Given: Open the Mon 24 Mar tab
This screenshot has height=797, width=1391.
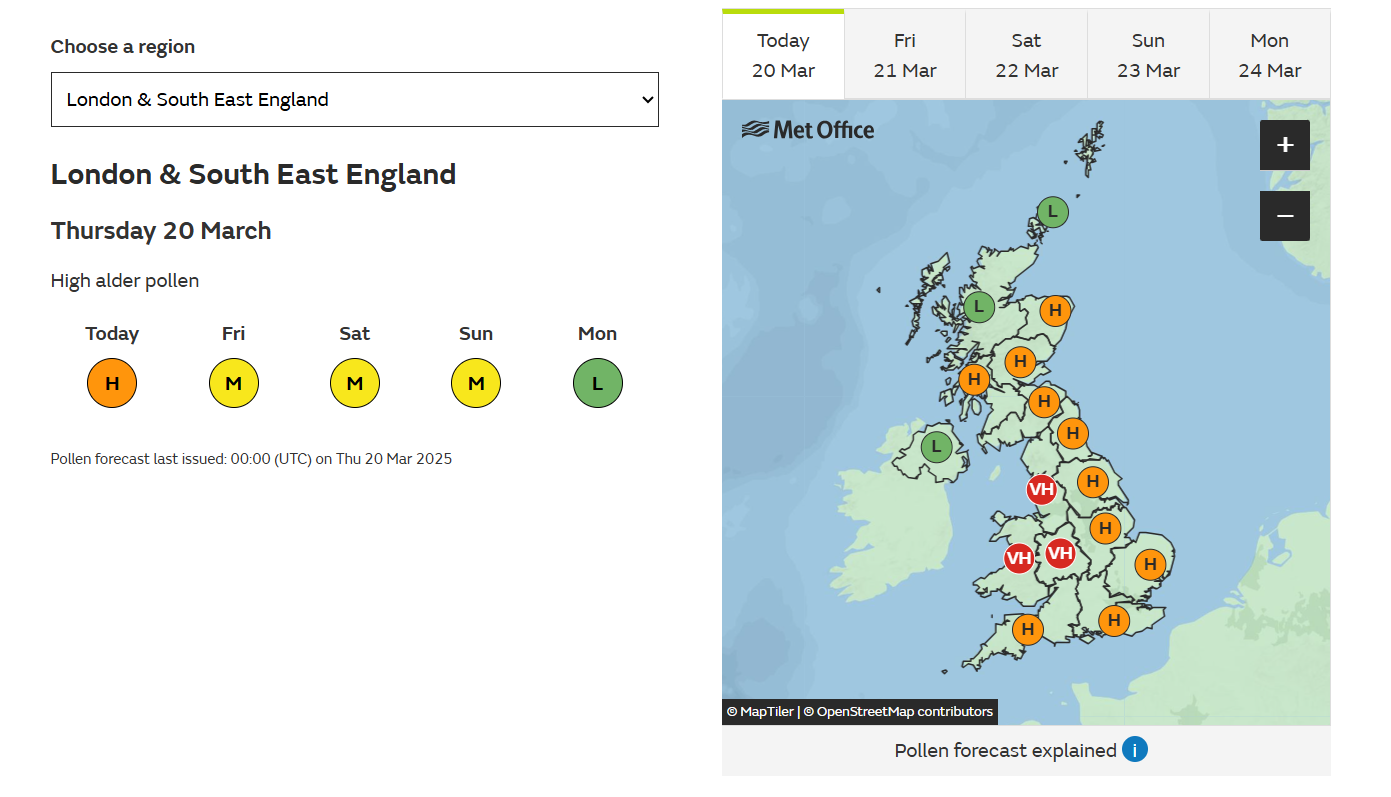Looking at the screenshot, I should click(x=1269, y=55).
